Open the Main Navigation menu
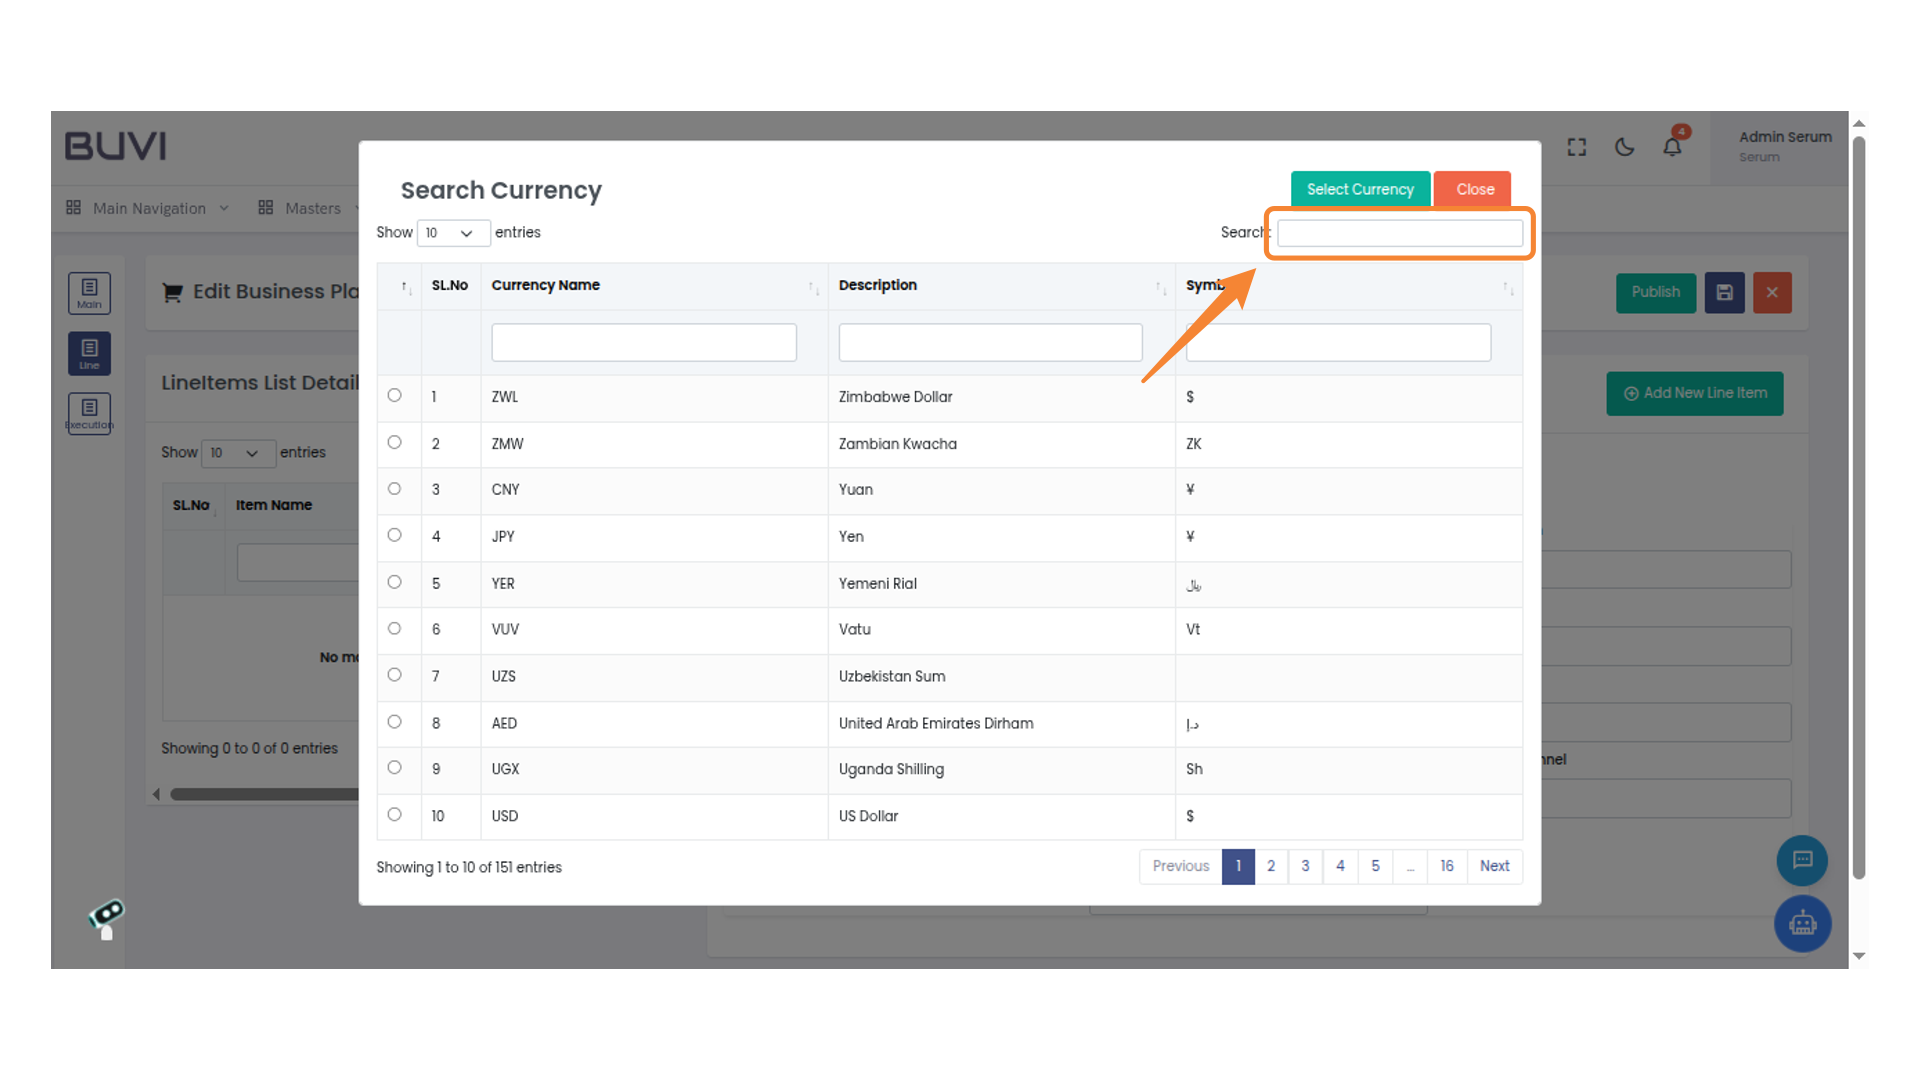Image resolution: width=1920 pixels, height=1080 pixels. pos(148,208)
